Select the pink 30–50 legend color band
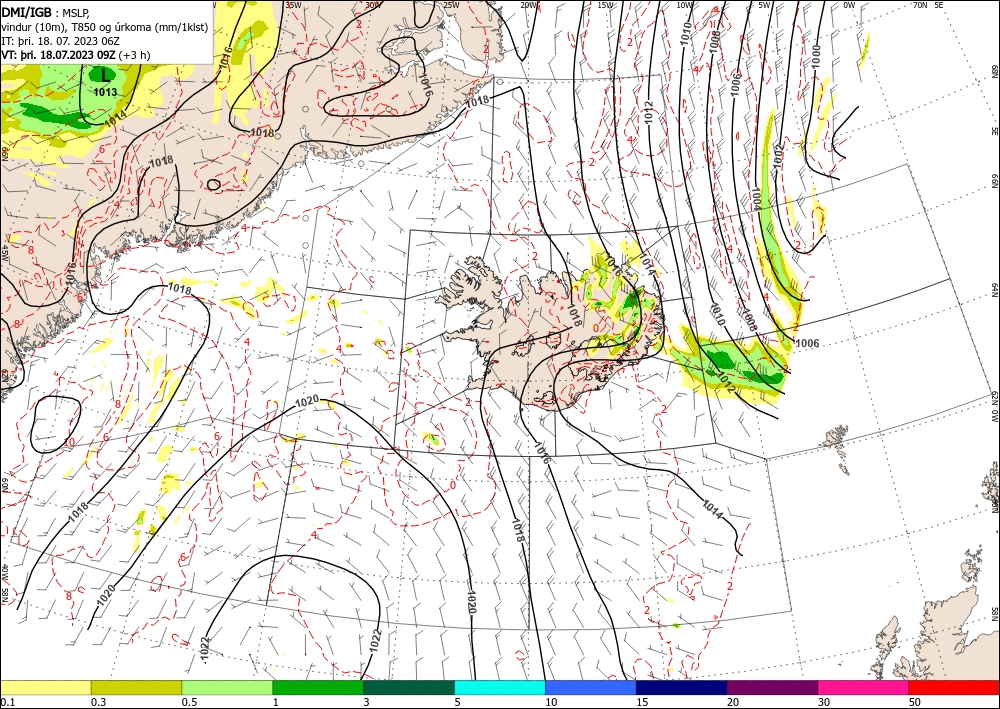Image resolution: width=1000 pixels, height=709 pixels. [x=864, y=687]
